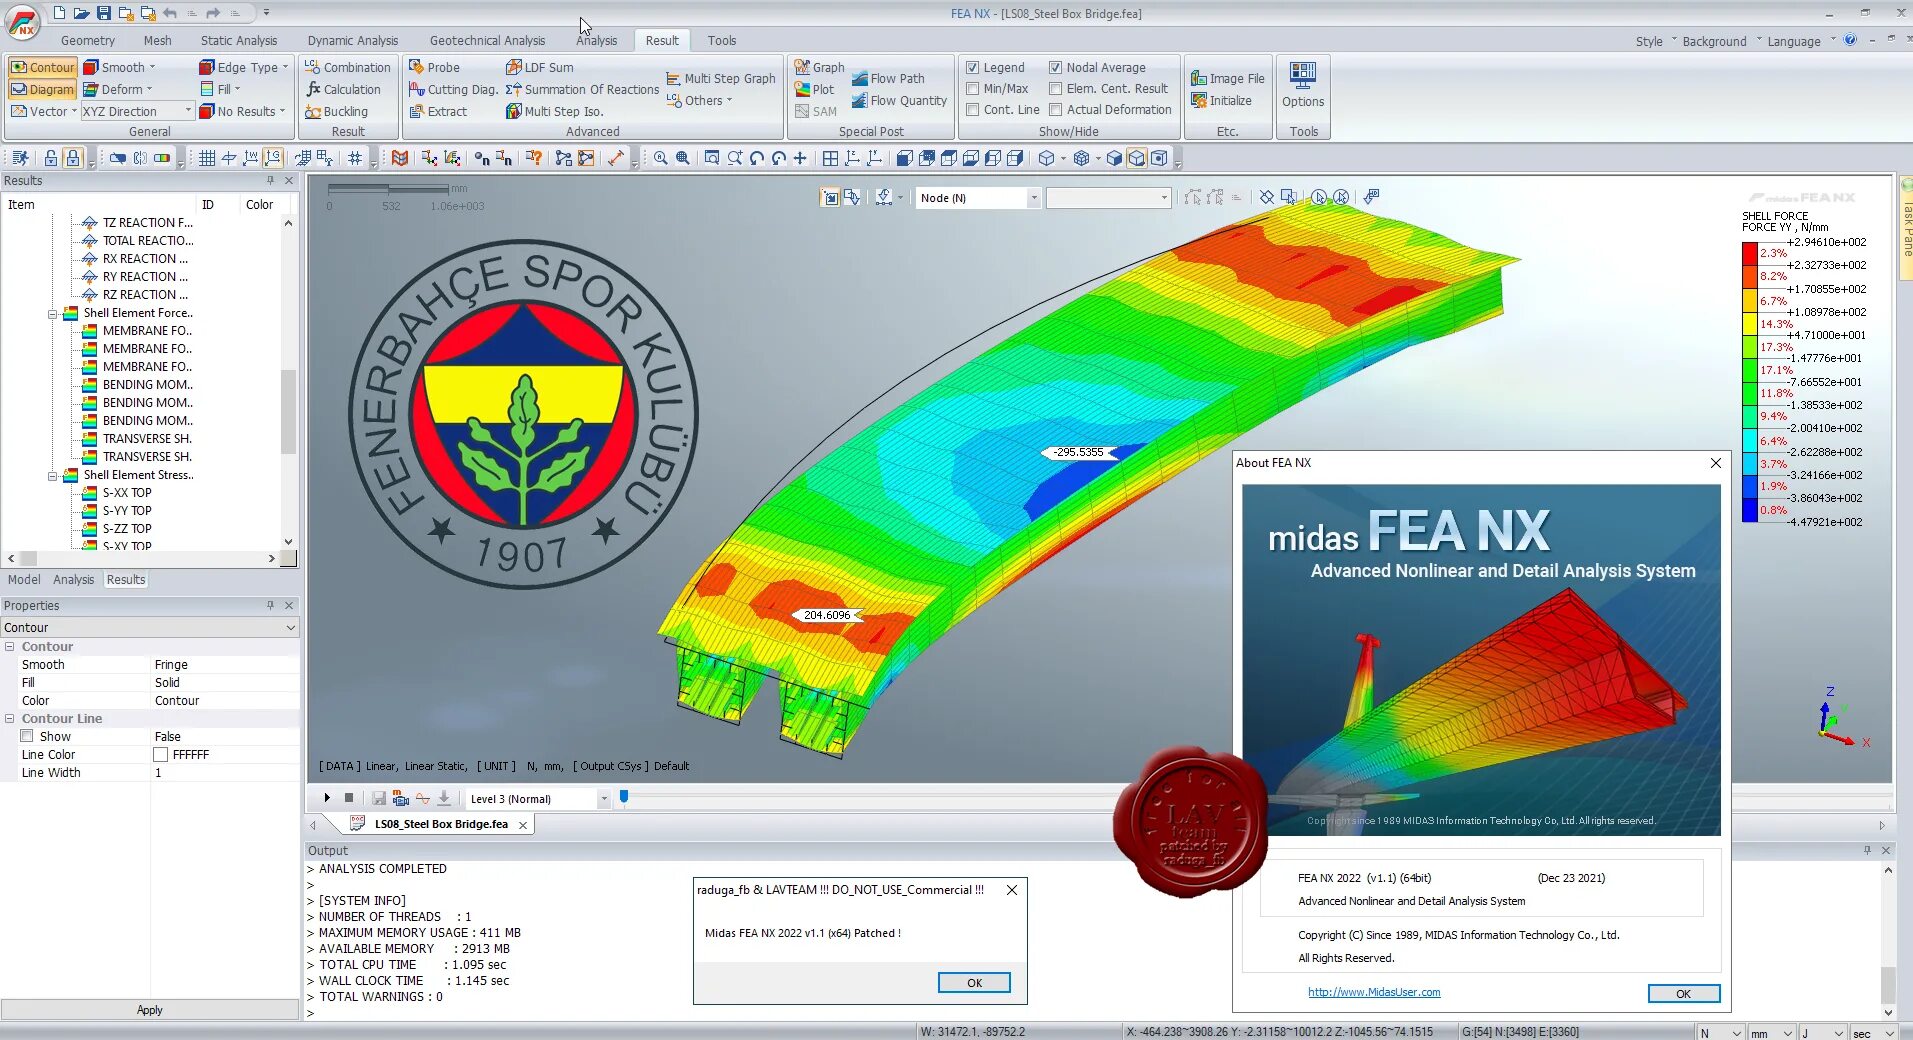This screenshot has height=1040, width=1913.
Task: Select S-YY TOP in the results tree
Action: click(x=127, y=511)
